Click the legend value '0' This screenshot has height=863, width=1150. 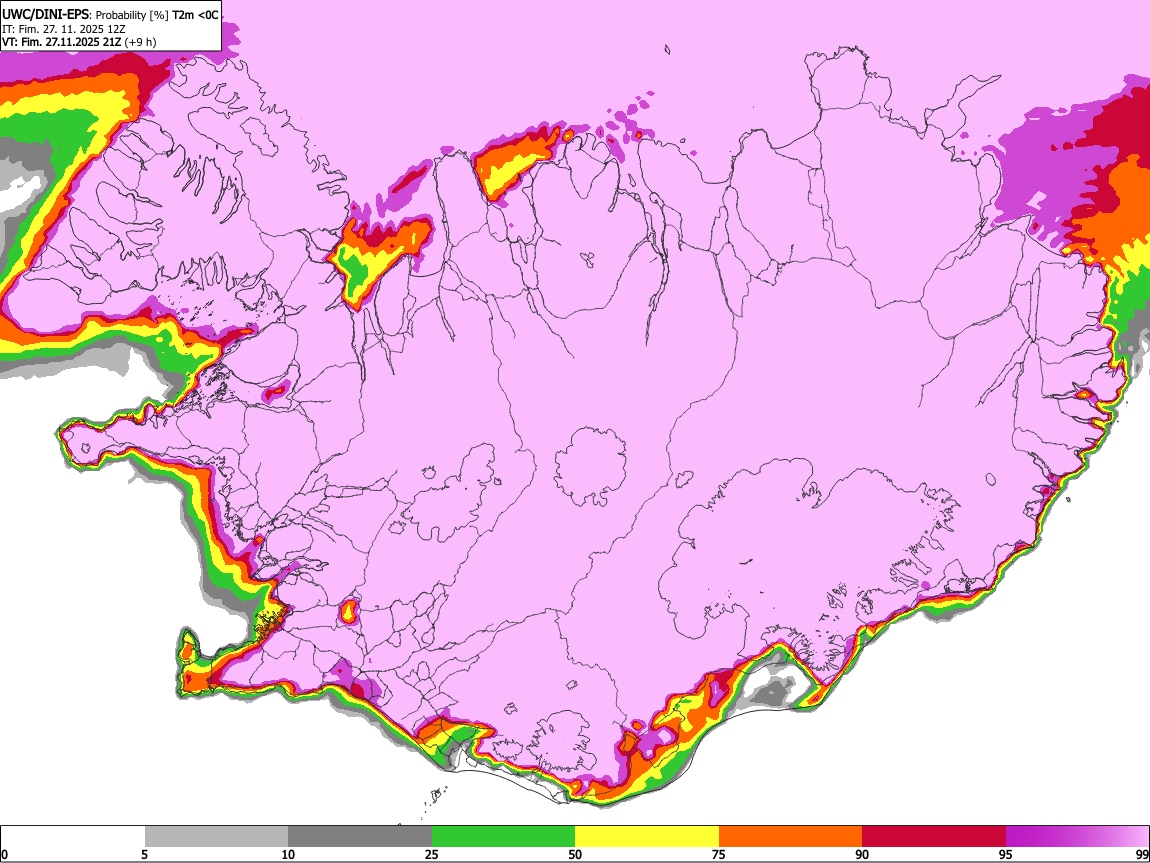click(x=4, y=855)
